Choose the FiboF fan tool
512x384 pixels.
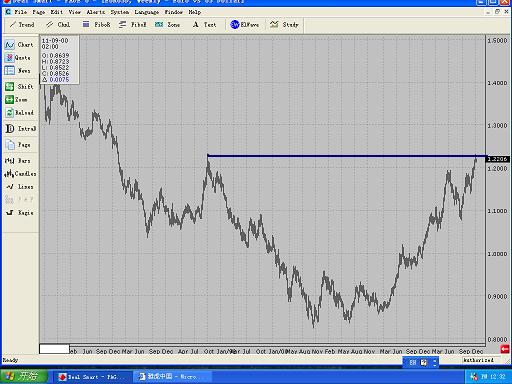pos(133,25)
